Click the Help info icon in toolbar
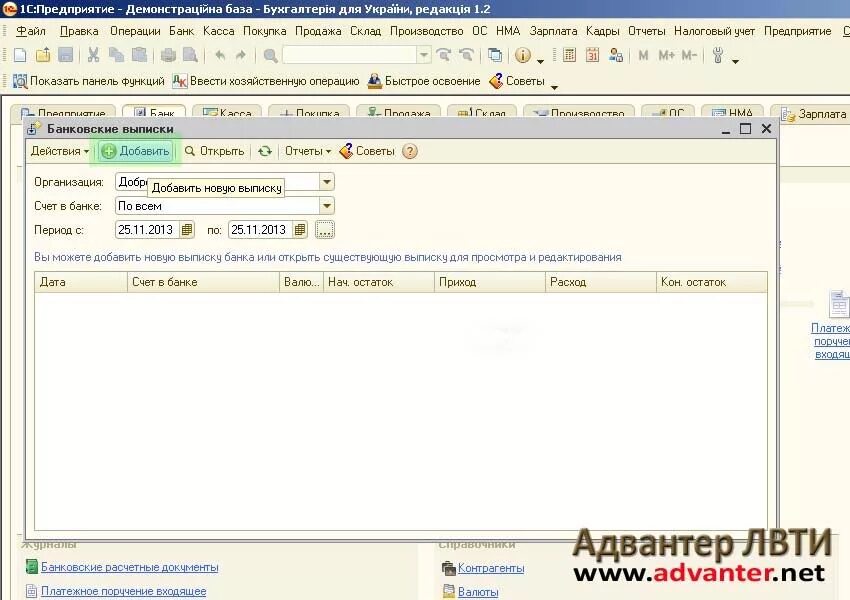850x600 pixels. coord(523,55)
